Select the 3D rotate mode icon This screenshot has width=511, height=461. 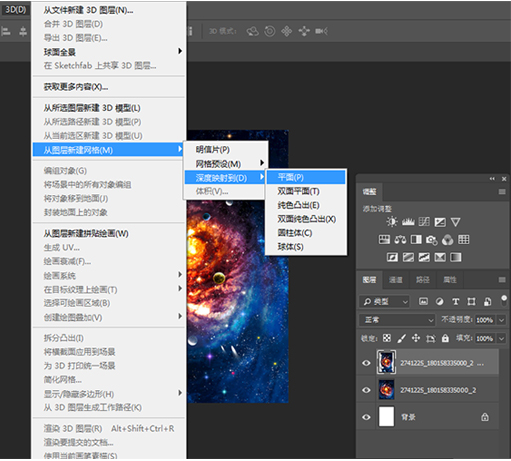[x=252, y=31]
